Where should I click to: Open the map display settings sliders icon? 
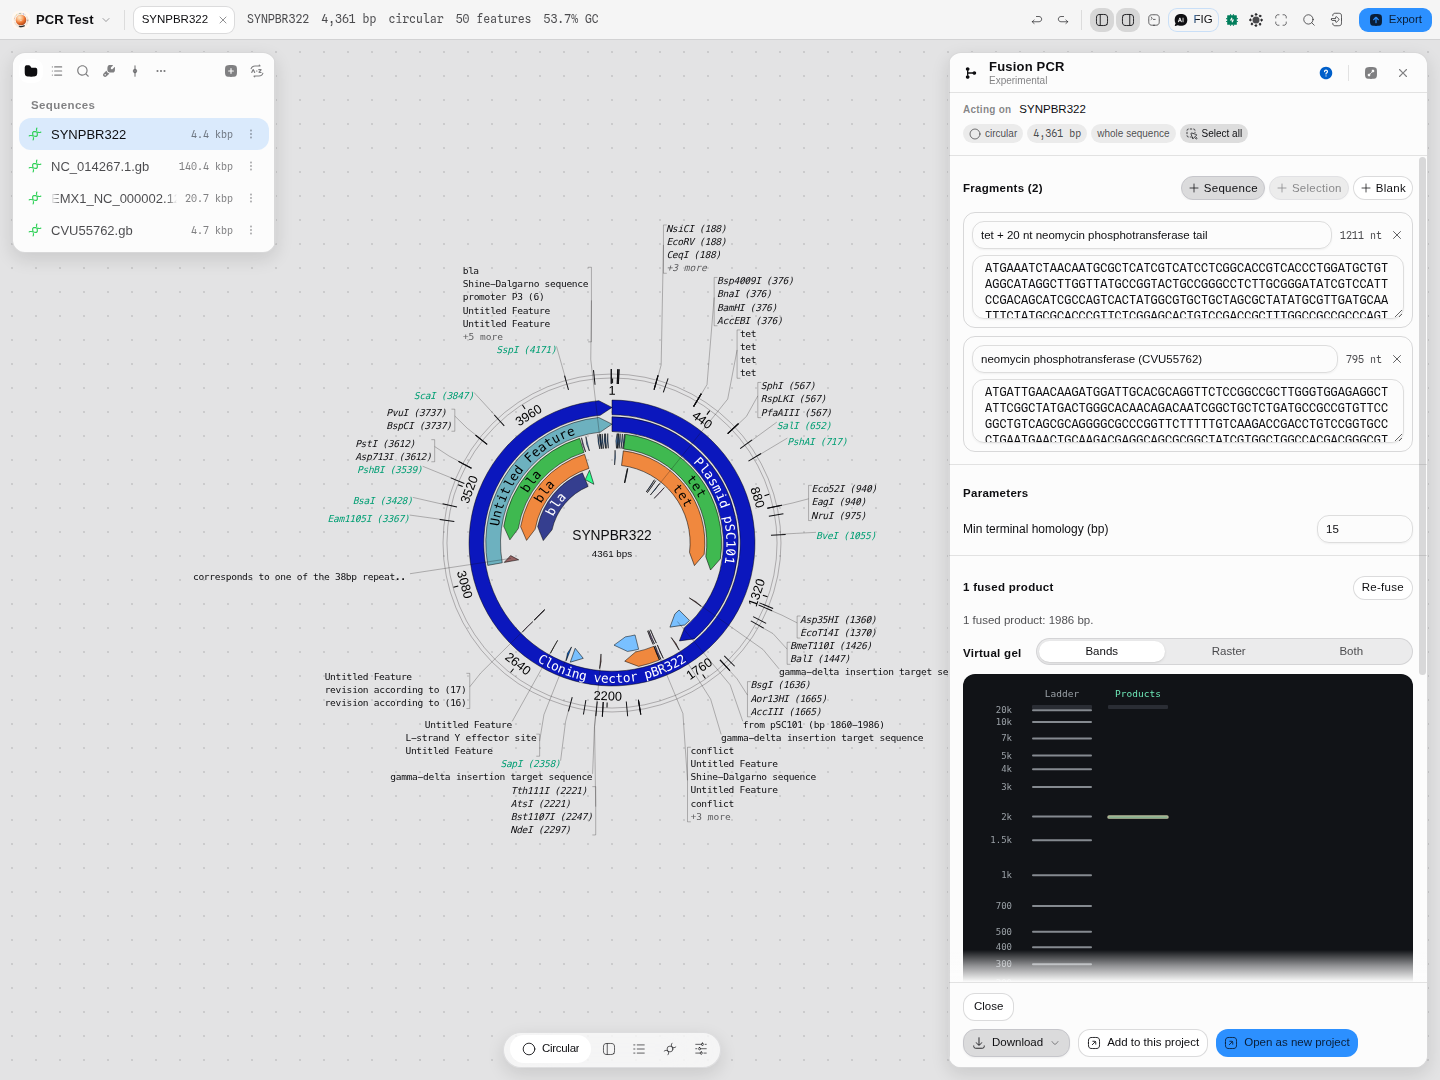tap(701, 1049)
